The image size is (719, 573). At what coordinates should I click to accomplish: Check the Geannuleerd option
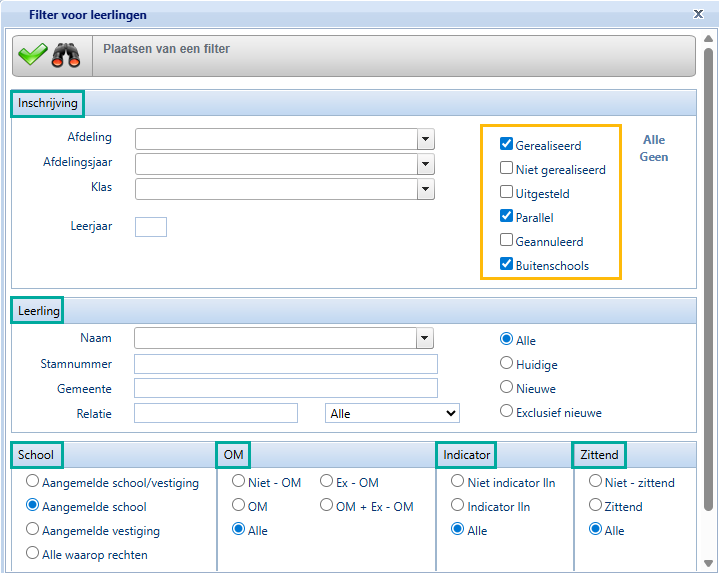point(507,241)
